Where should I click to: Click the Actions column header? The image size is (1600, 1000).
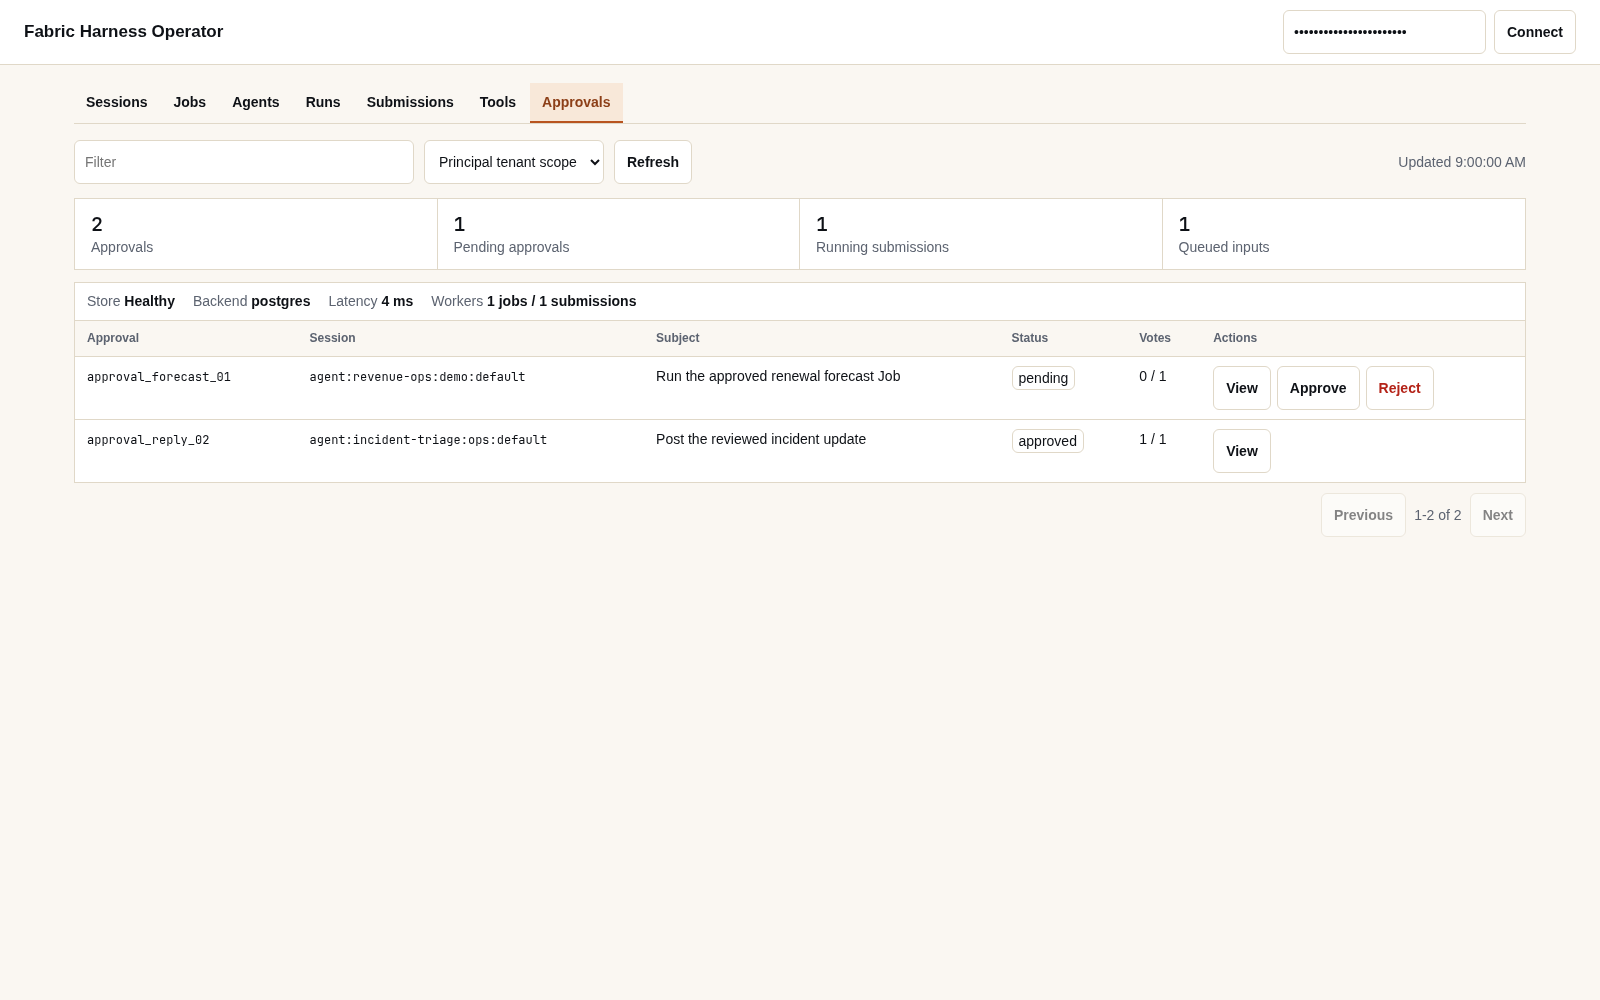[1235, 338]
